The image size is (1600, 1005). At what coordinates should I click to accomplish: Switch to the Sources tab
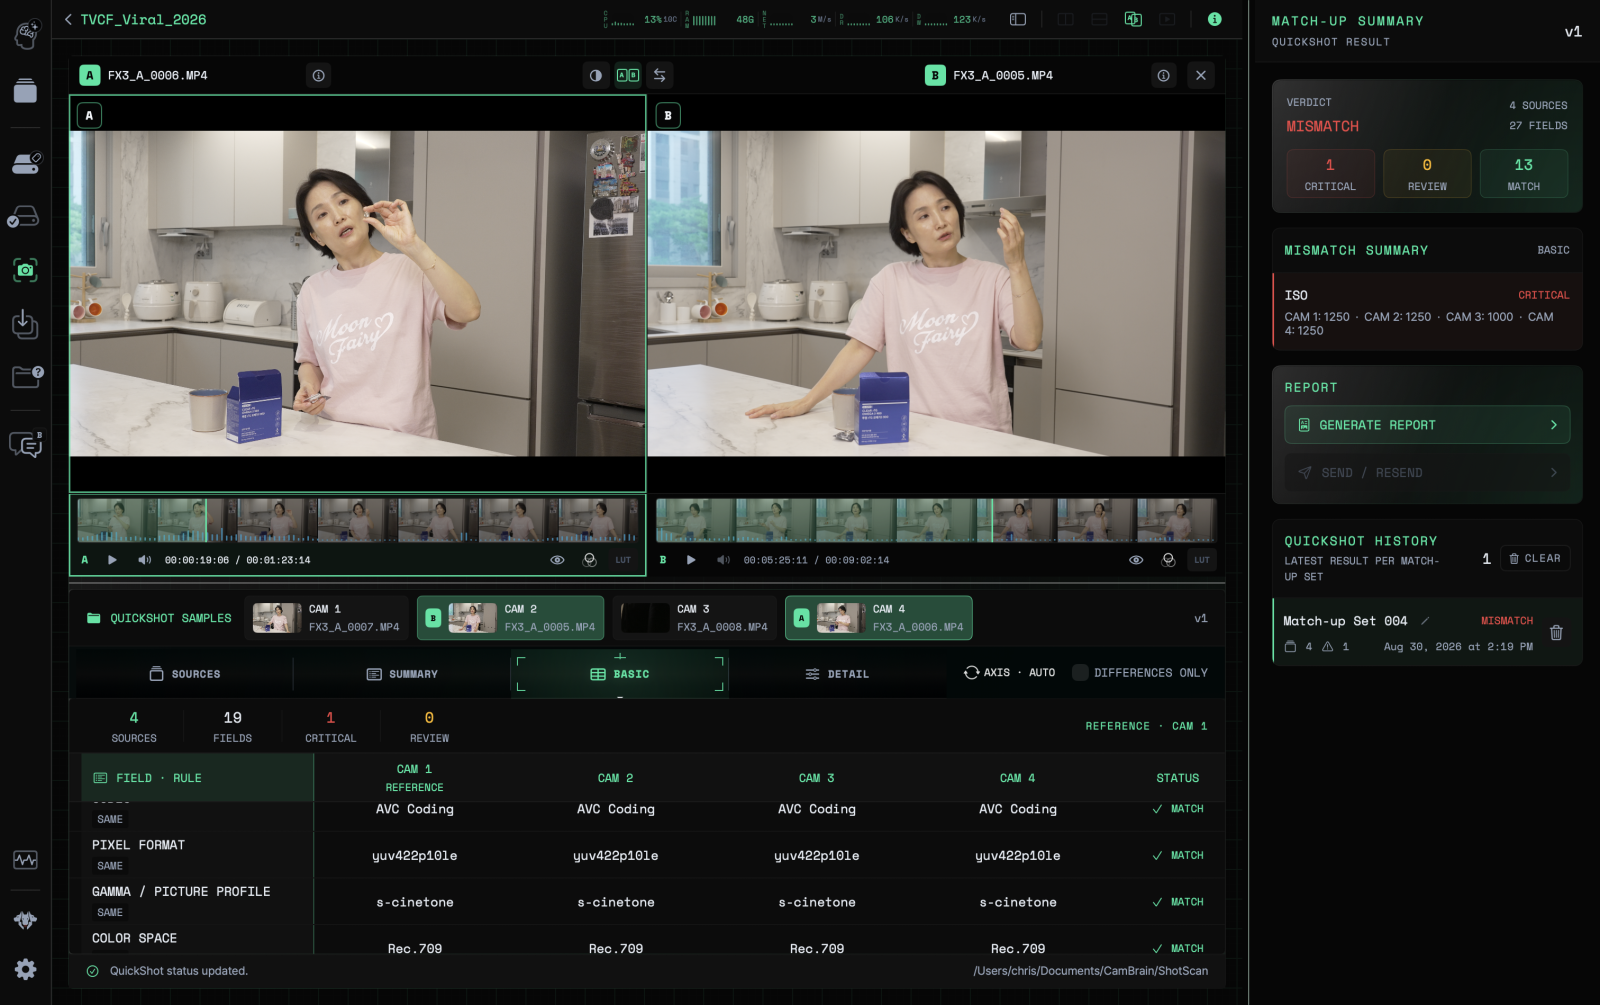(184, 674)
